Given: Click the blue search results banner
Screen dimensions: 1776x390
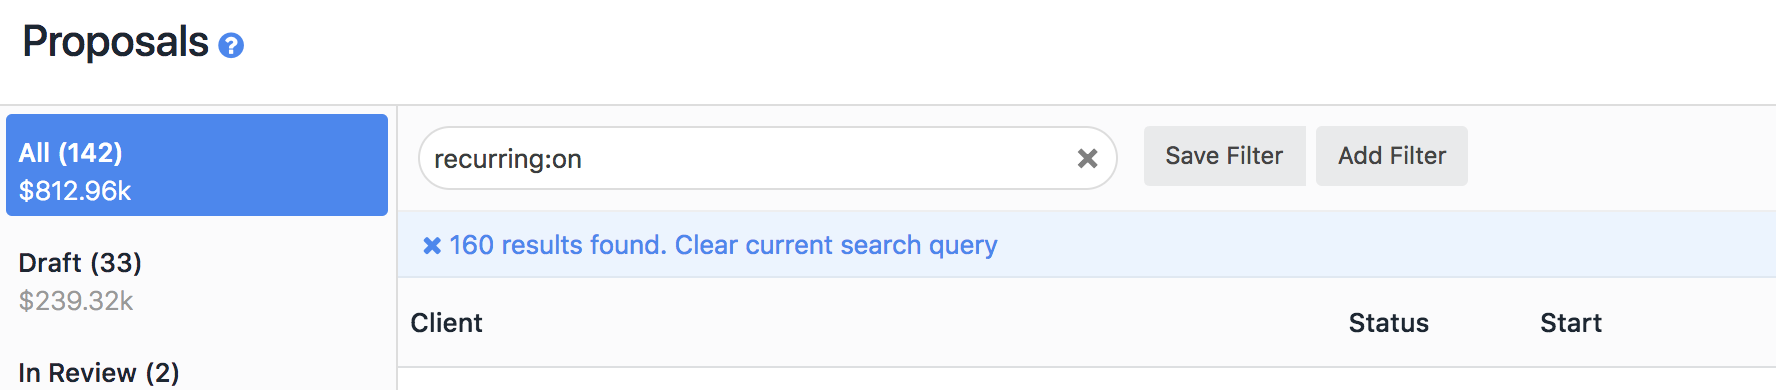Looking at the screenshot, I should point(1086,245).
